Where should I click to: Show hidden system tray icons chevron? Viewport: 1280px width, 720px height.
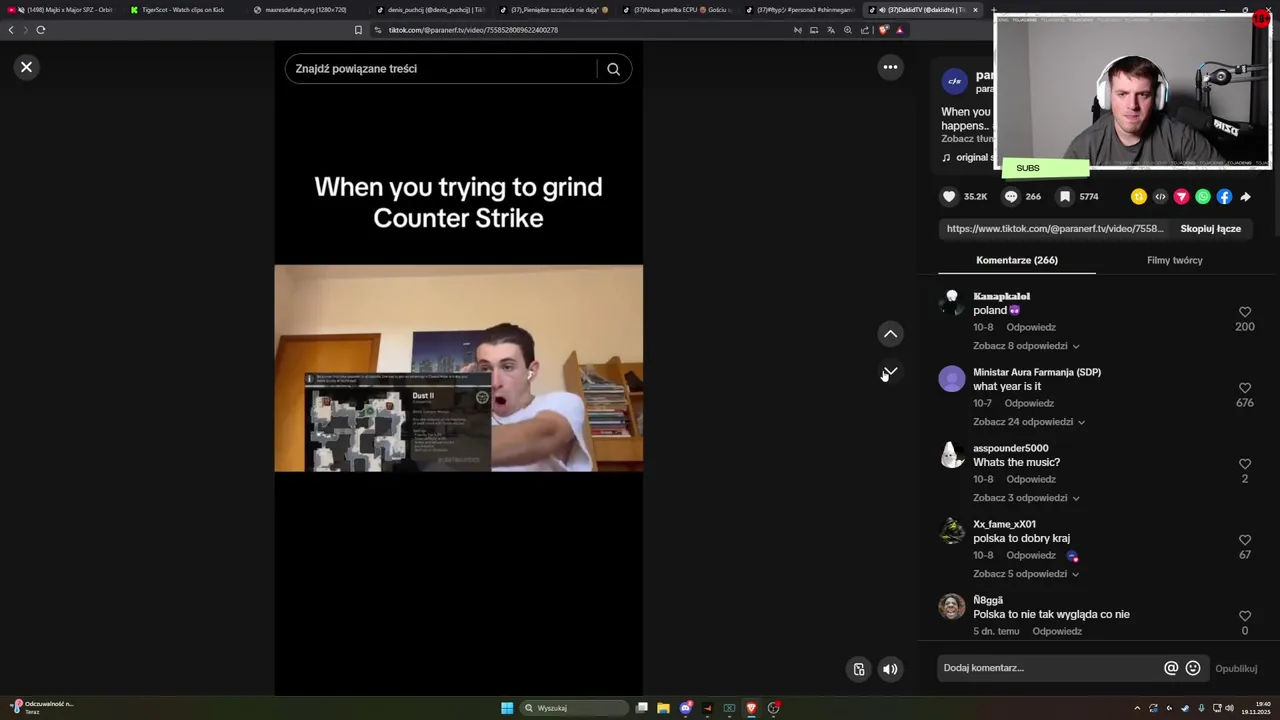(1137, 708)
